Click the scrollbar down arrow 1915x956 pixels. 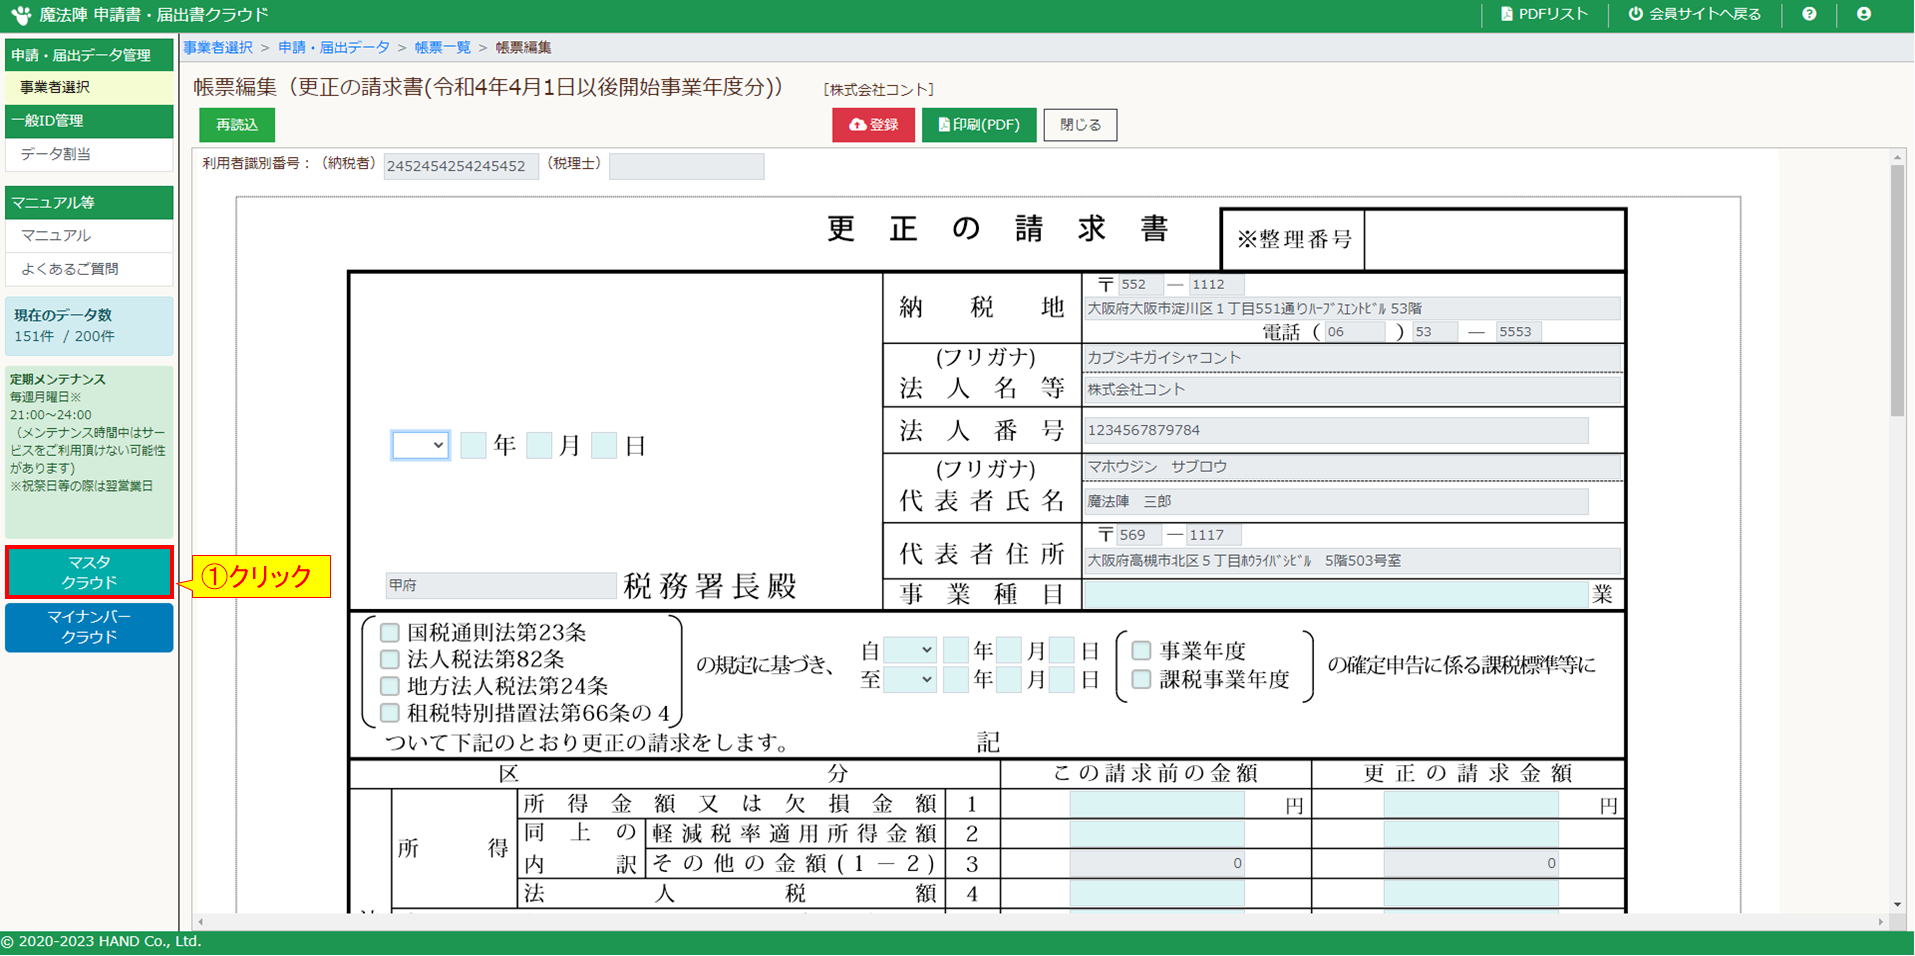[x=1897, y=905]
